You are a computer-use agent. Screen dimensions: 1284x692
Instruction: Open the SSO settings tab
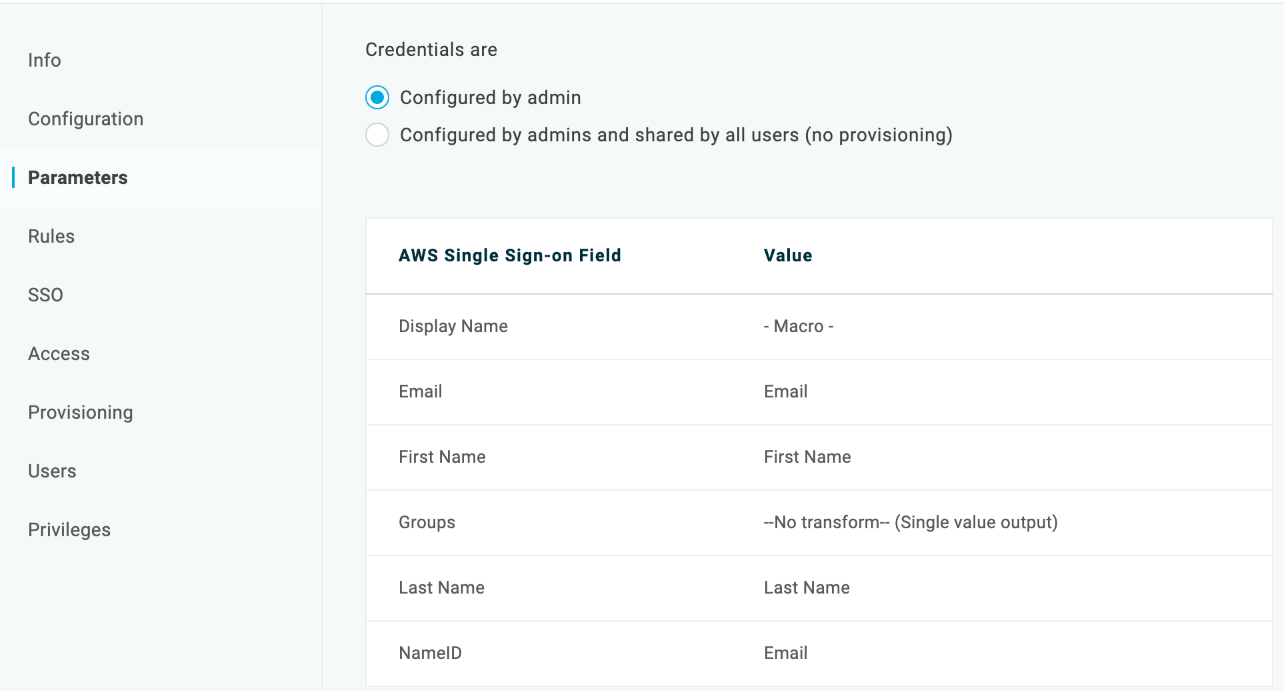tap(45, 295)
